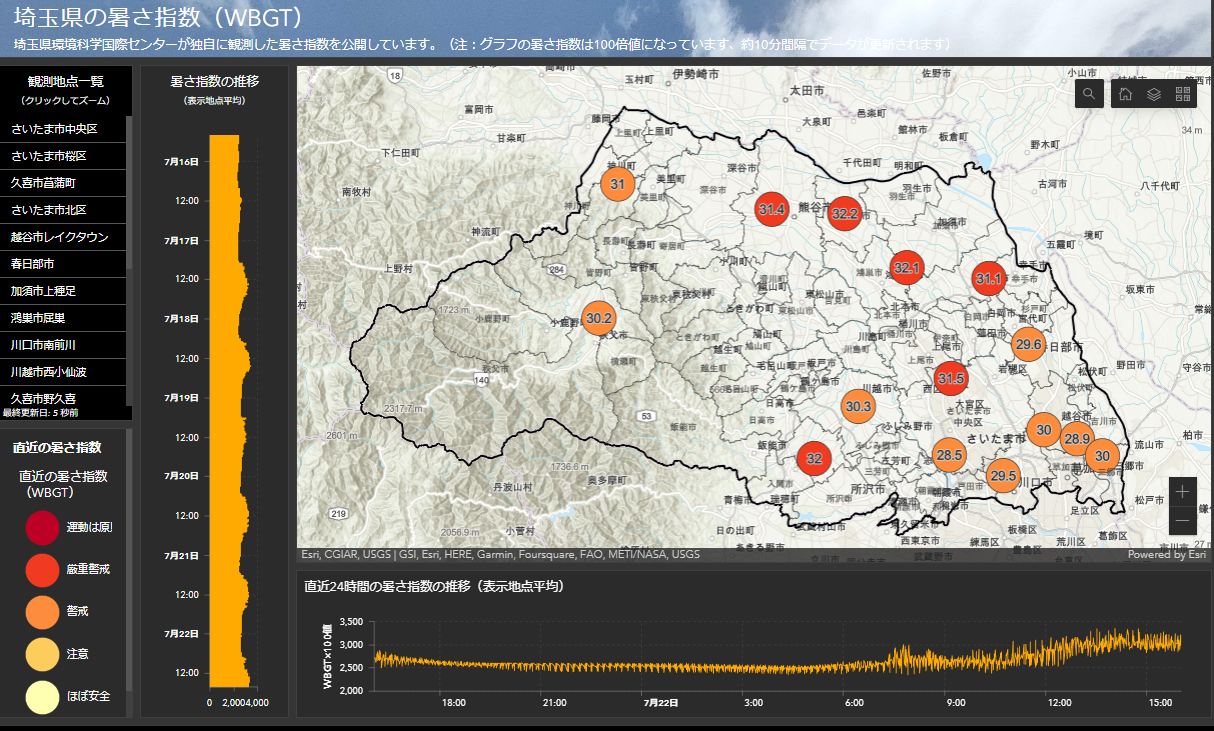The height and width of the screenshot is (731, 1214).
Task: Open the basemap gallery grid icon
Action: [1183, 94]
